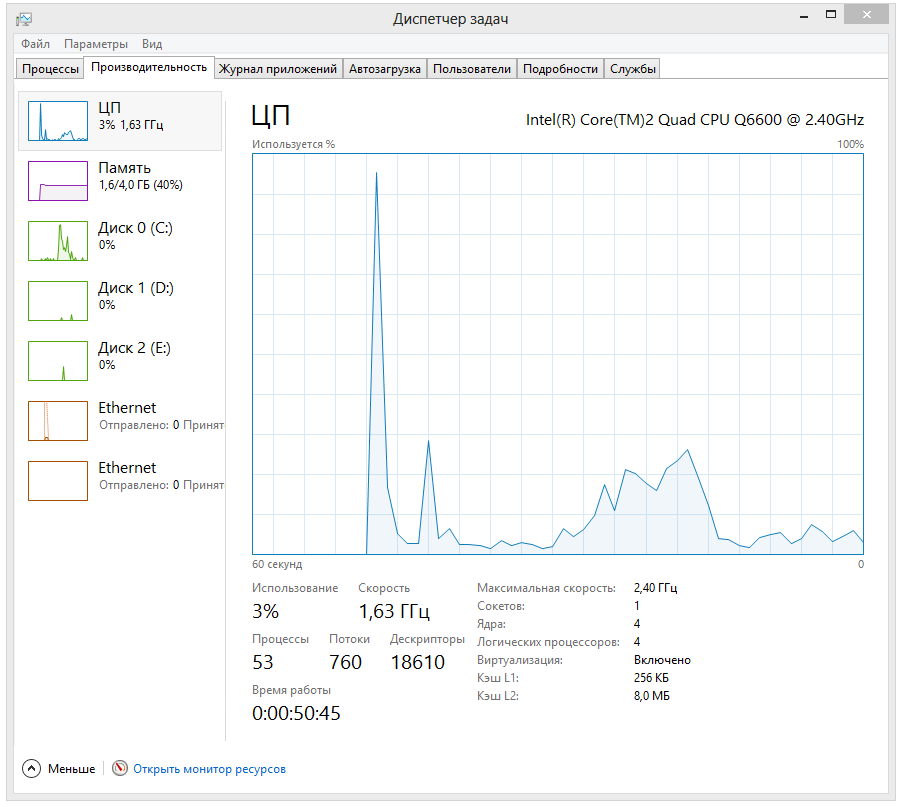Click the Диск 2 (E:) label
The image size is (901, 807).
(134, 348)
